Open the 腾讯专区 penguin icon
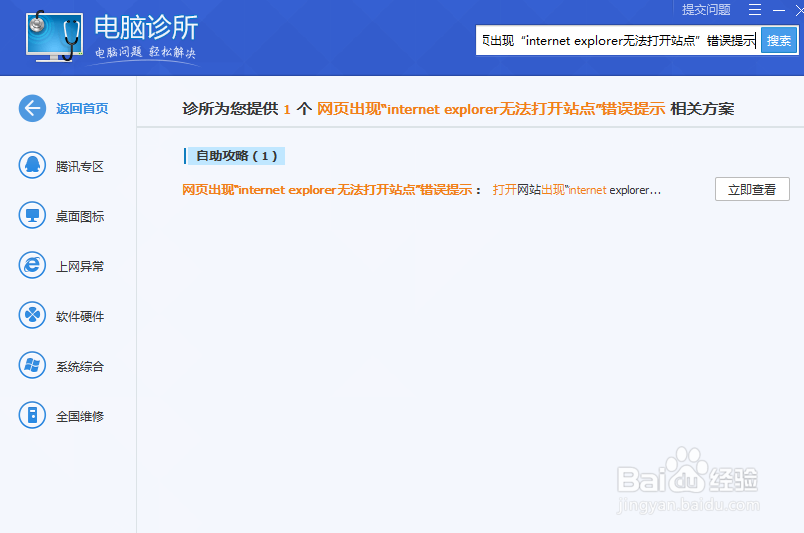Viewport: 804px width, 533px height. tap(32, 165)
